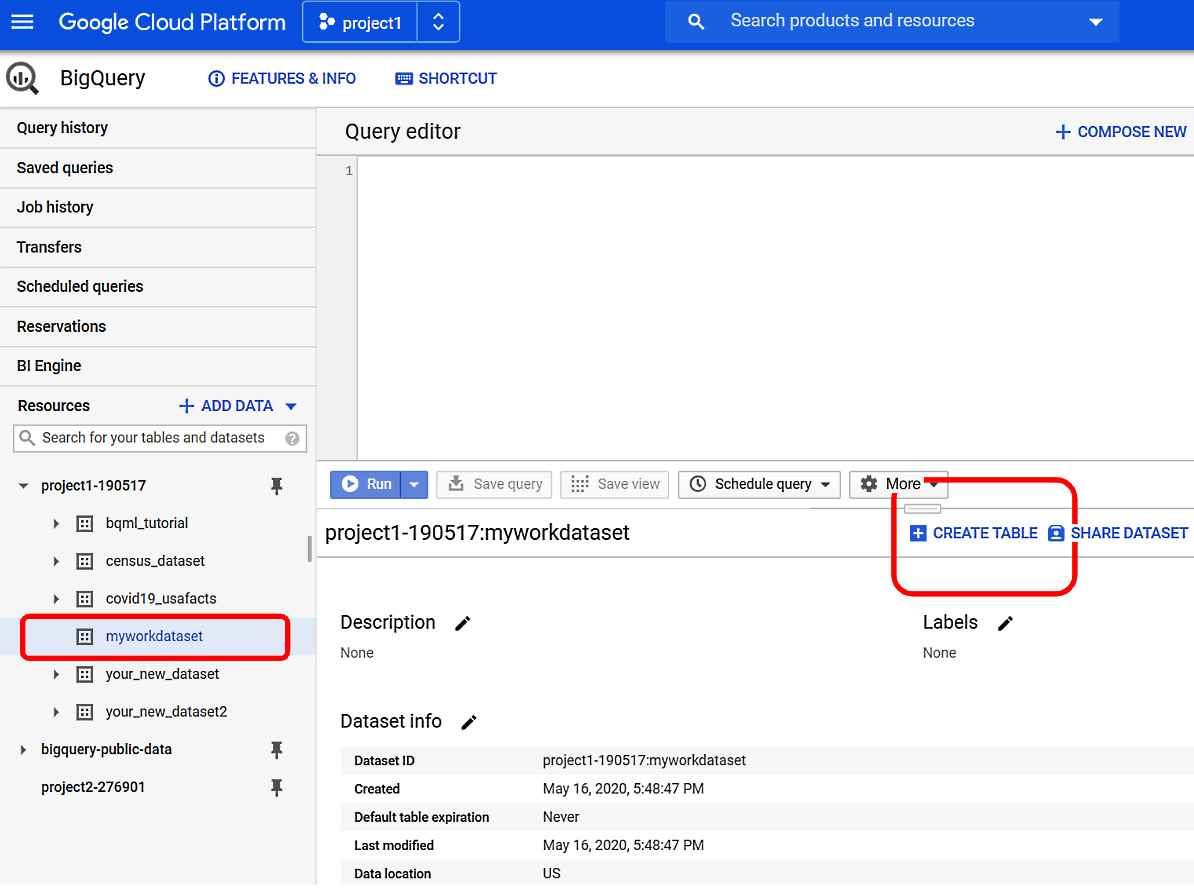Open FEATURES & INFO

[x=282, y=78]
